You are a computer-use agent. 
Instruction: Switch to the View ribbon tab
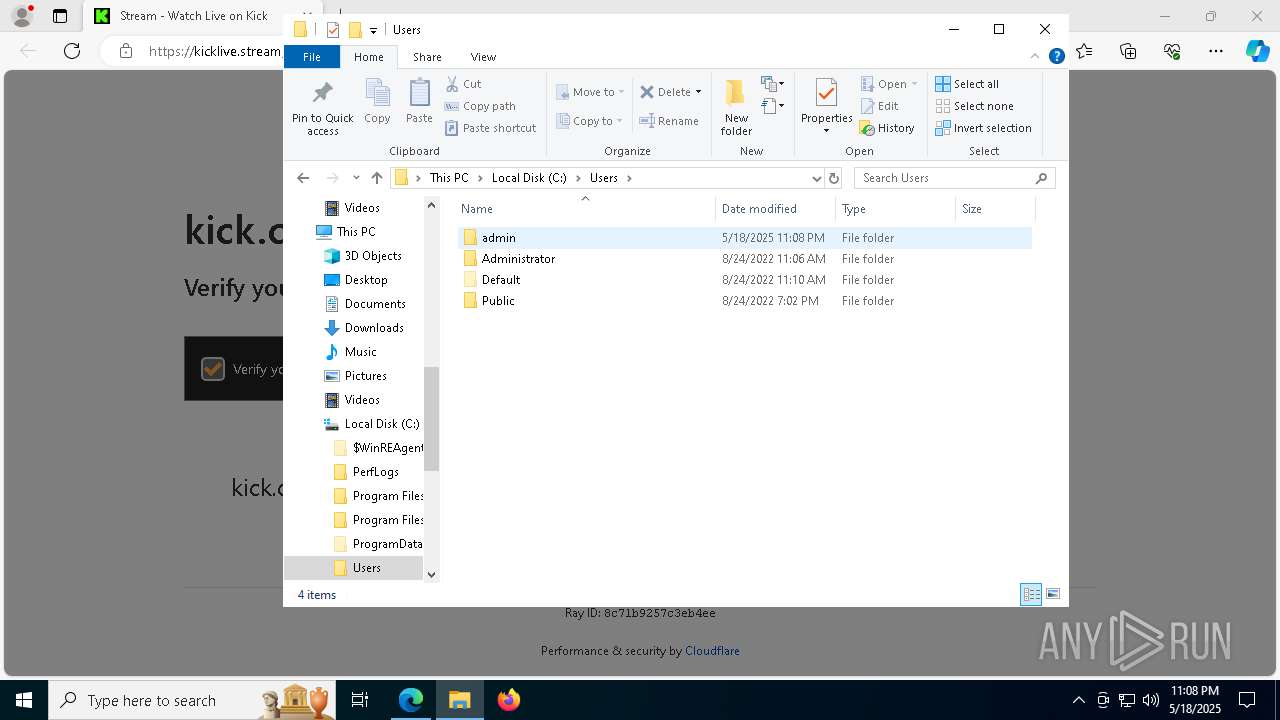483,57
